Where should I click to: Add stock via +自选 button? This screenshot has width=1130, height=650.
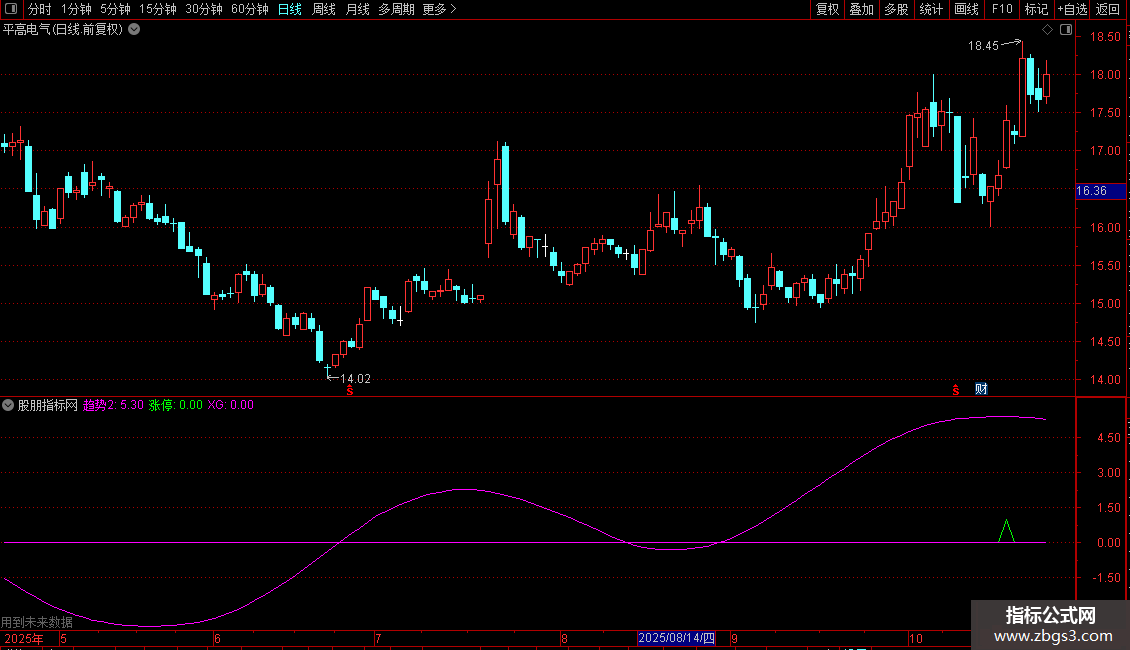point(1072,10)
